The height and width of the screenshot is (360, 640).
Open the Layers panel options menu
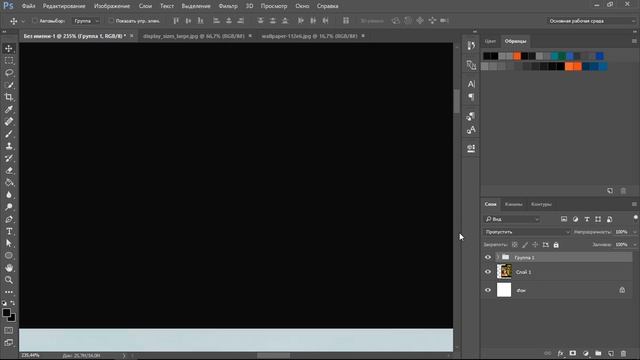(x=634, y=204)
